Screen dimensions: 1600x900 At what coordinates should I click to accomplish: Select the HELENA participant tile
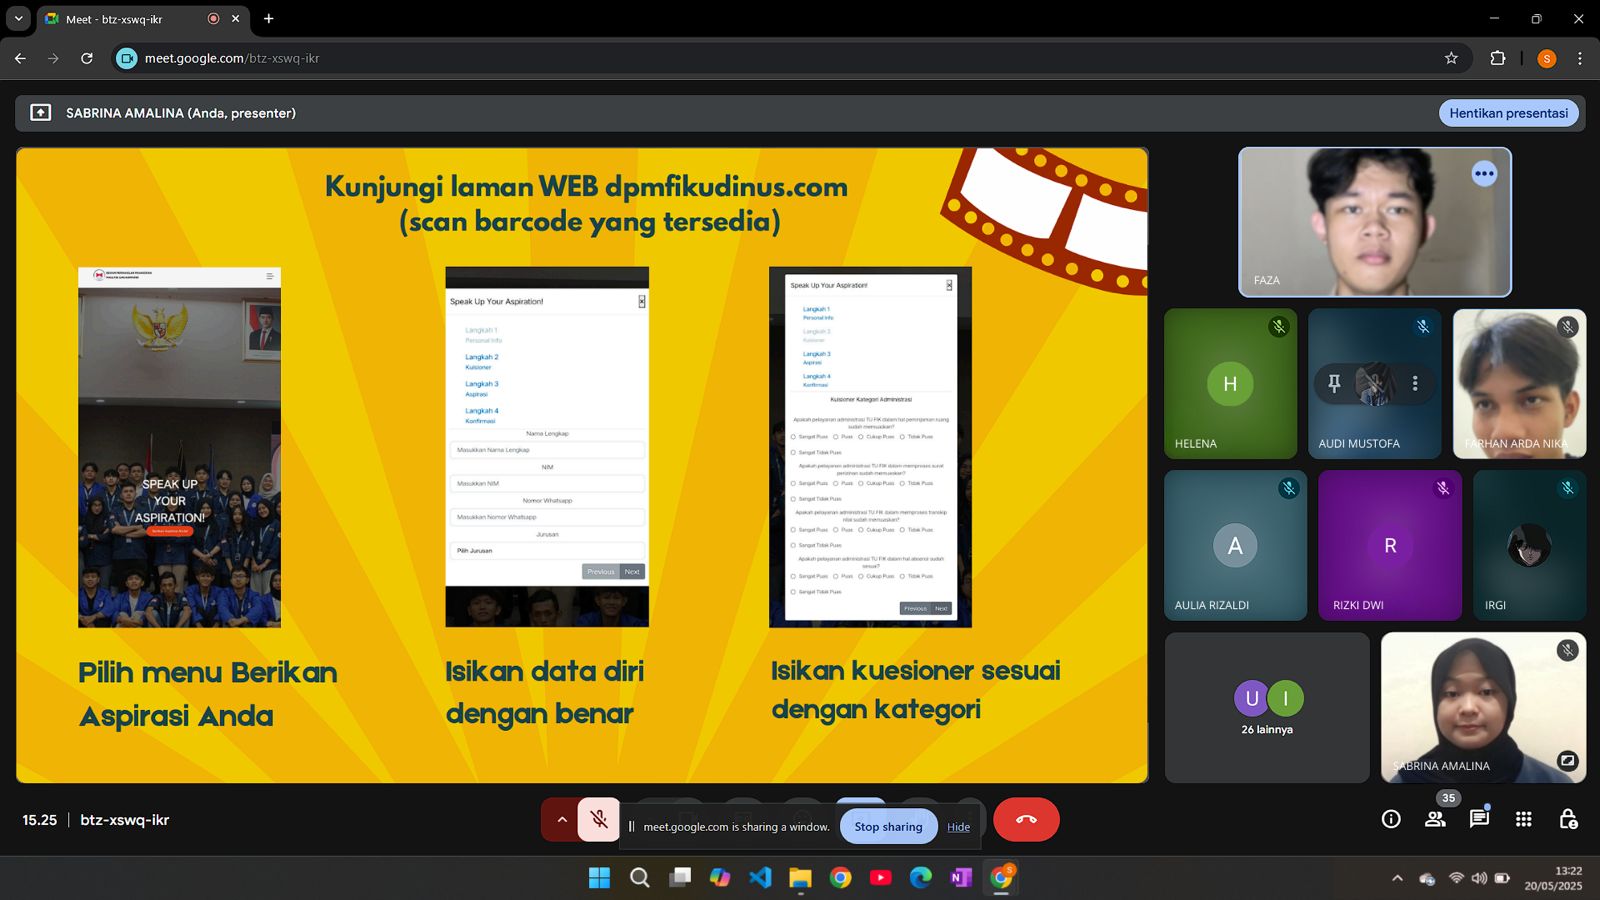[x=1231, y=384]
